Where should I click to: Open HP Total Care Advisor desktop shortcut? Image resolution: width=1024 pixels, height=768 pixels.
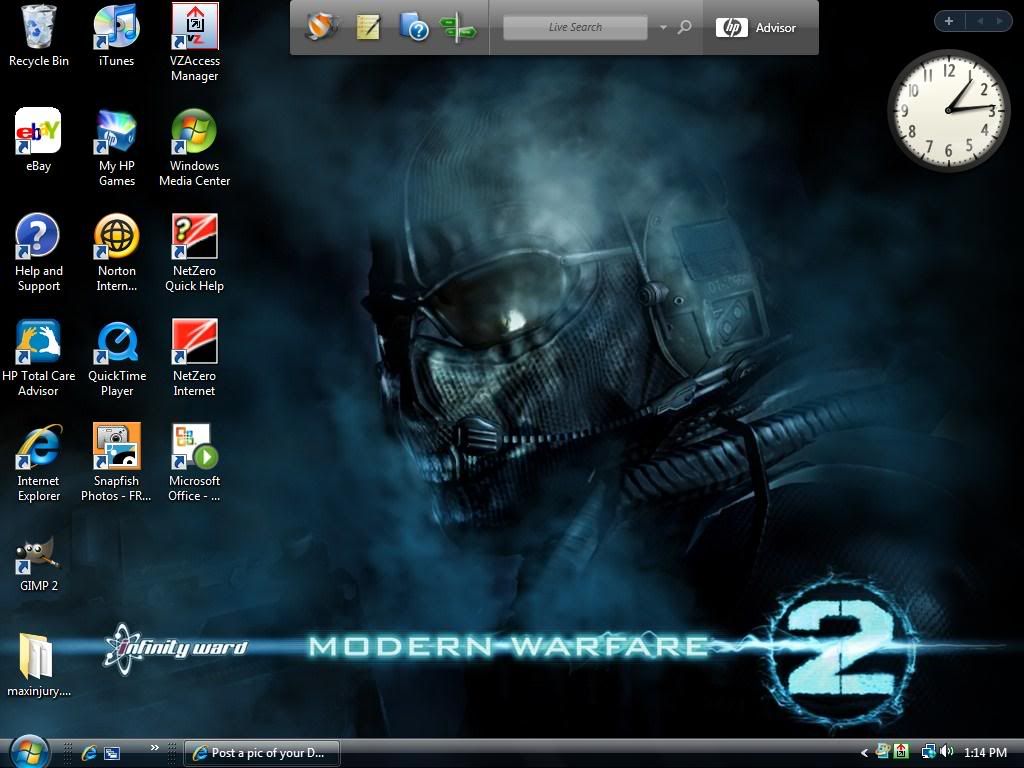(x=38, y=358)
